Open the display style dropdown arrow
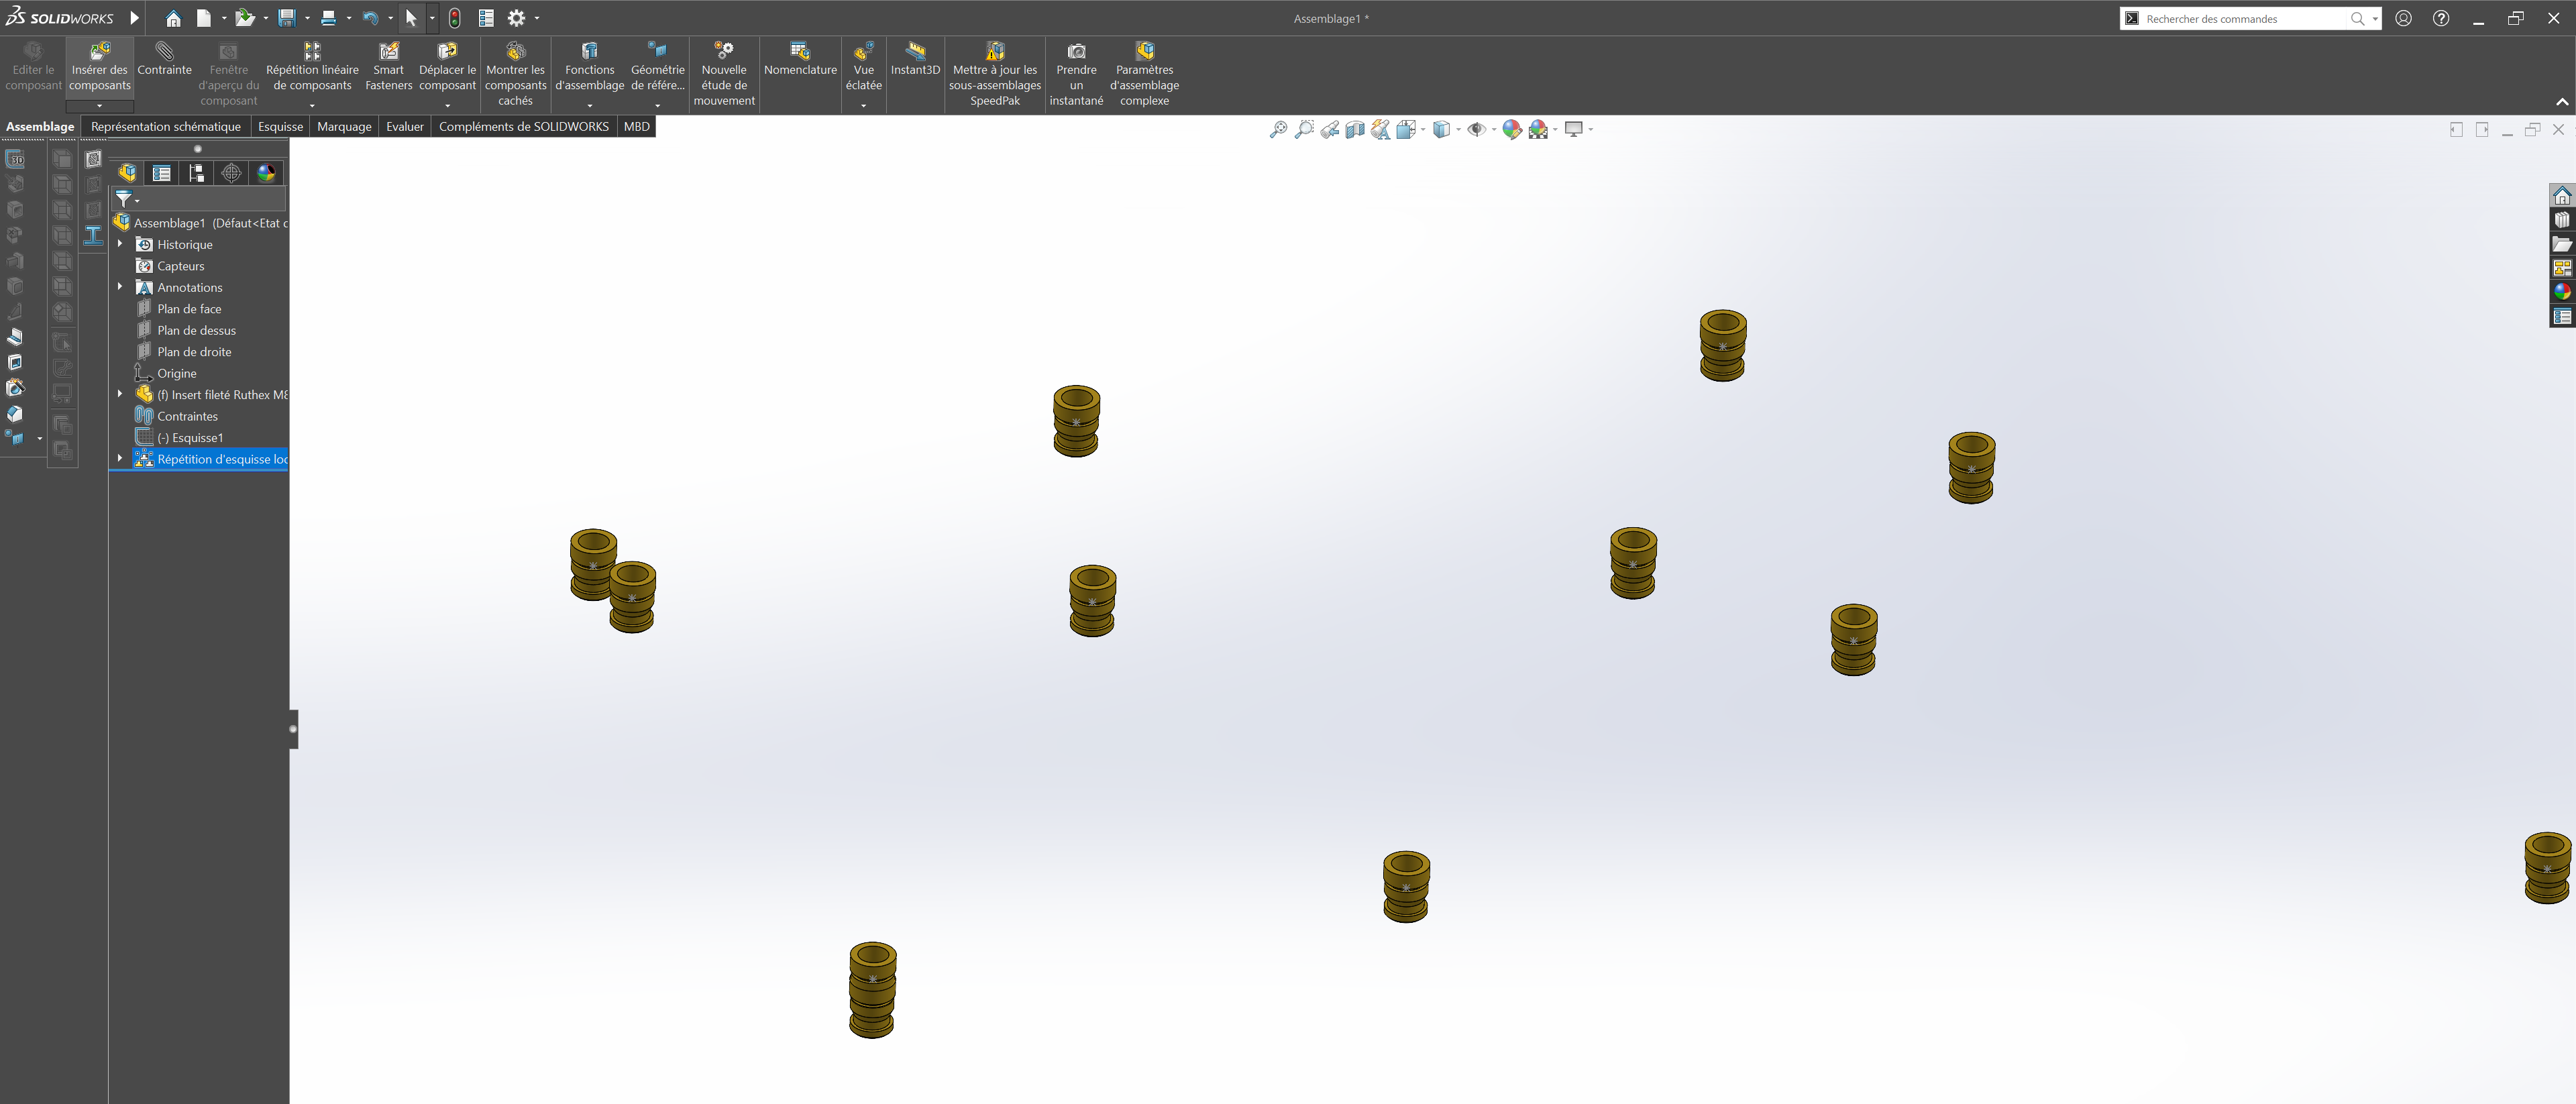This screenshot has height=1104, width=2576. coord(1459,129)
